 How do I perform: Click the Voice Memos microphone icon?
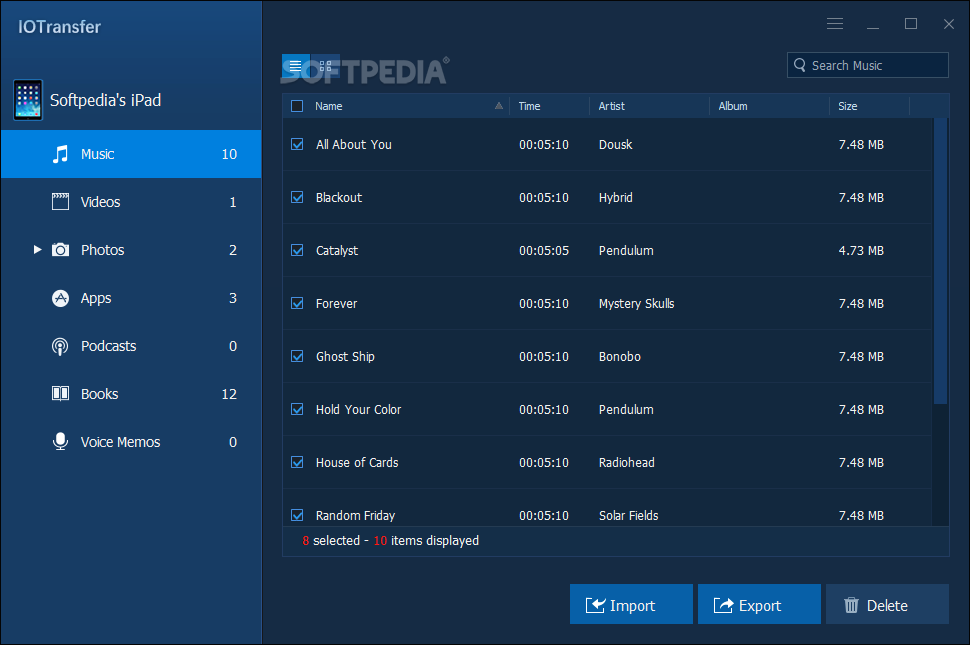(x=60, y=442)
